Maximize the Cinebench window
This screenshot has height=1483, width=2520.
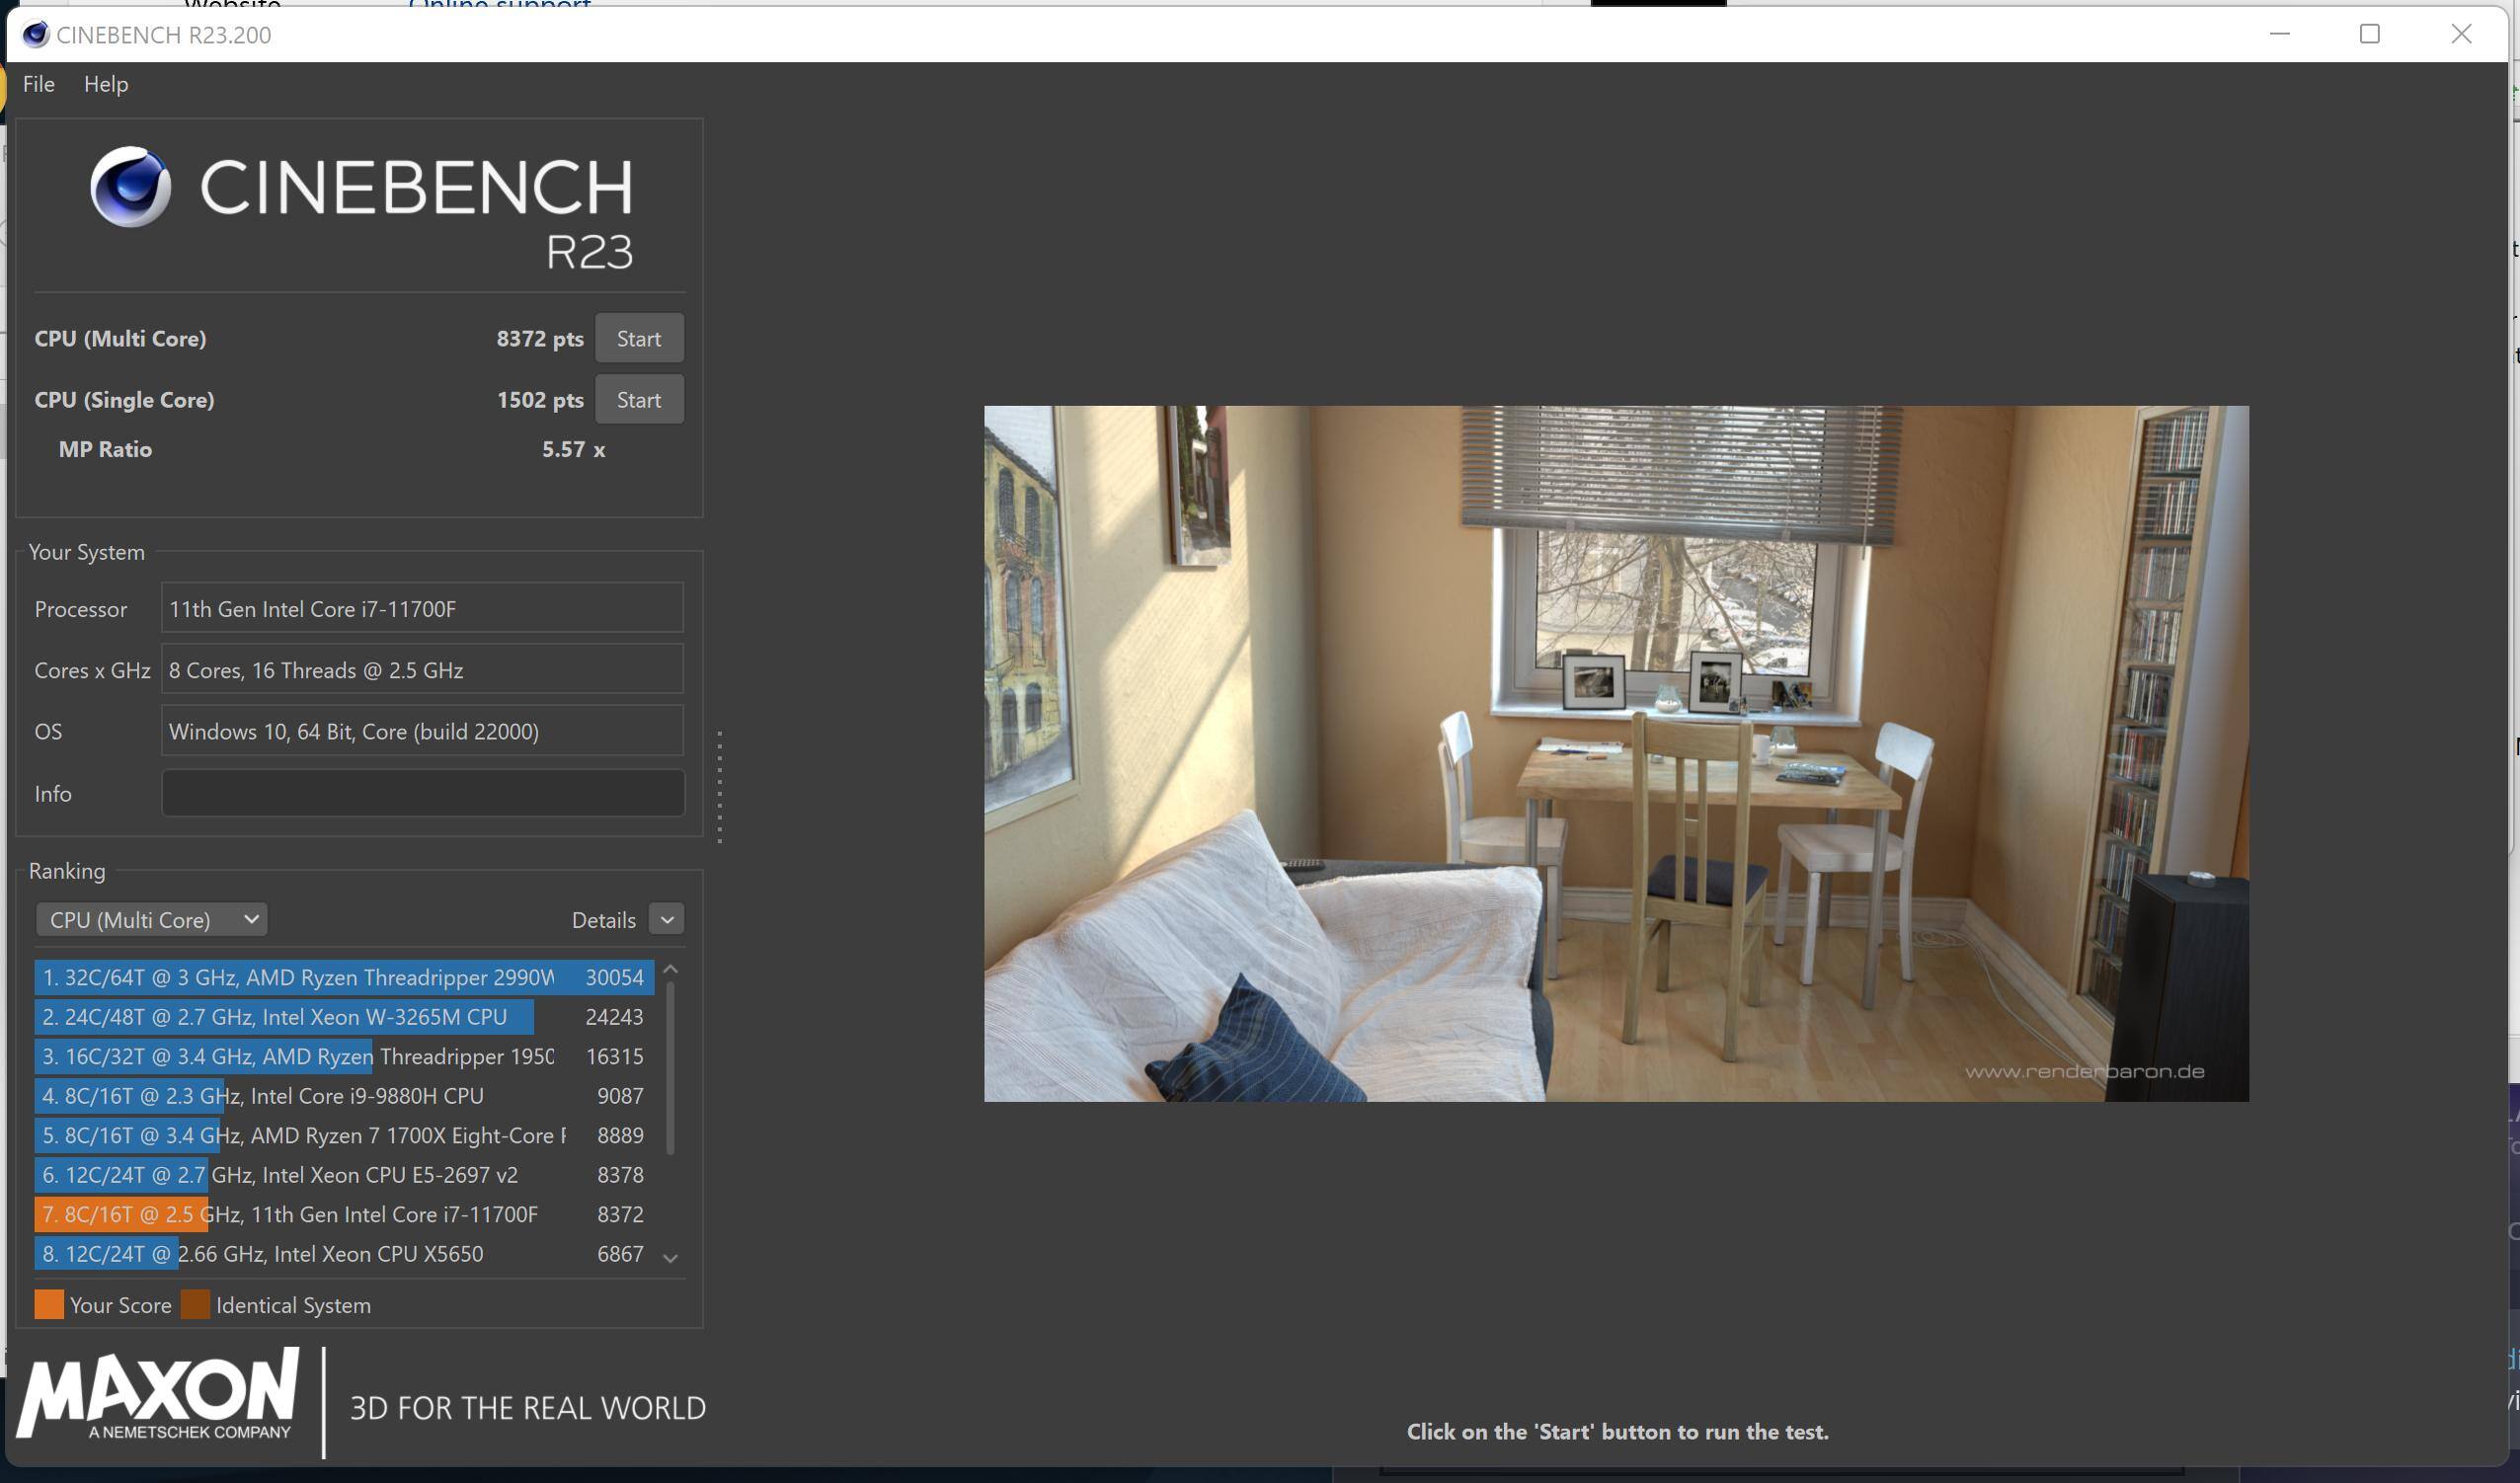coord(2369,34)
